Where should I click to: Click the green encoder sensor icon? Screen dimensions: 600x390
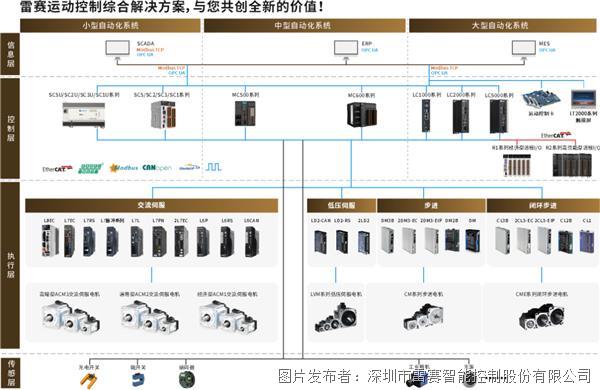click(187, 379)
